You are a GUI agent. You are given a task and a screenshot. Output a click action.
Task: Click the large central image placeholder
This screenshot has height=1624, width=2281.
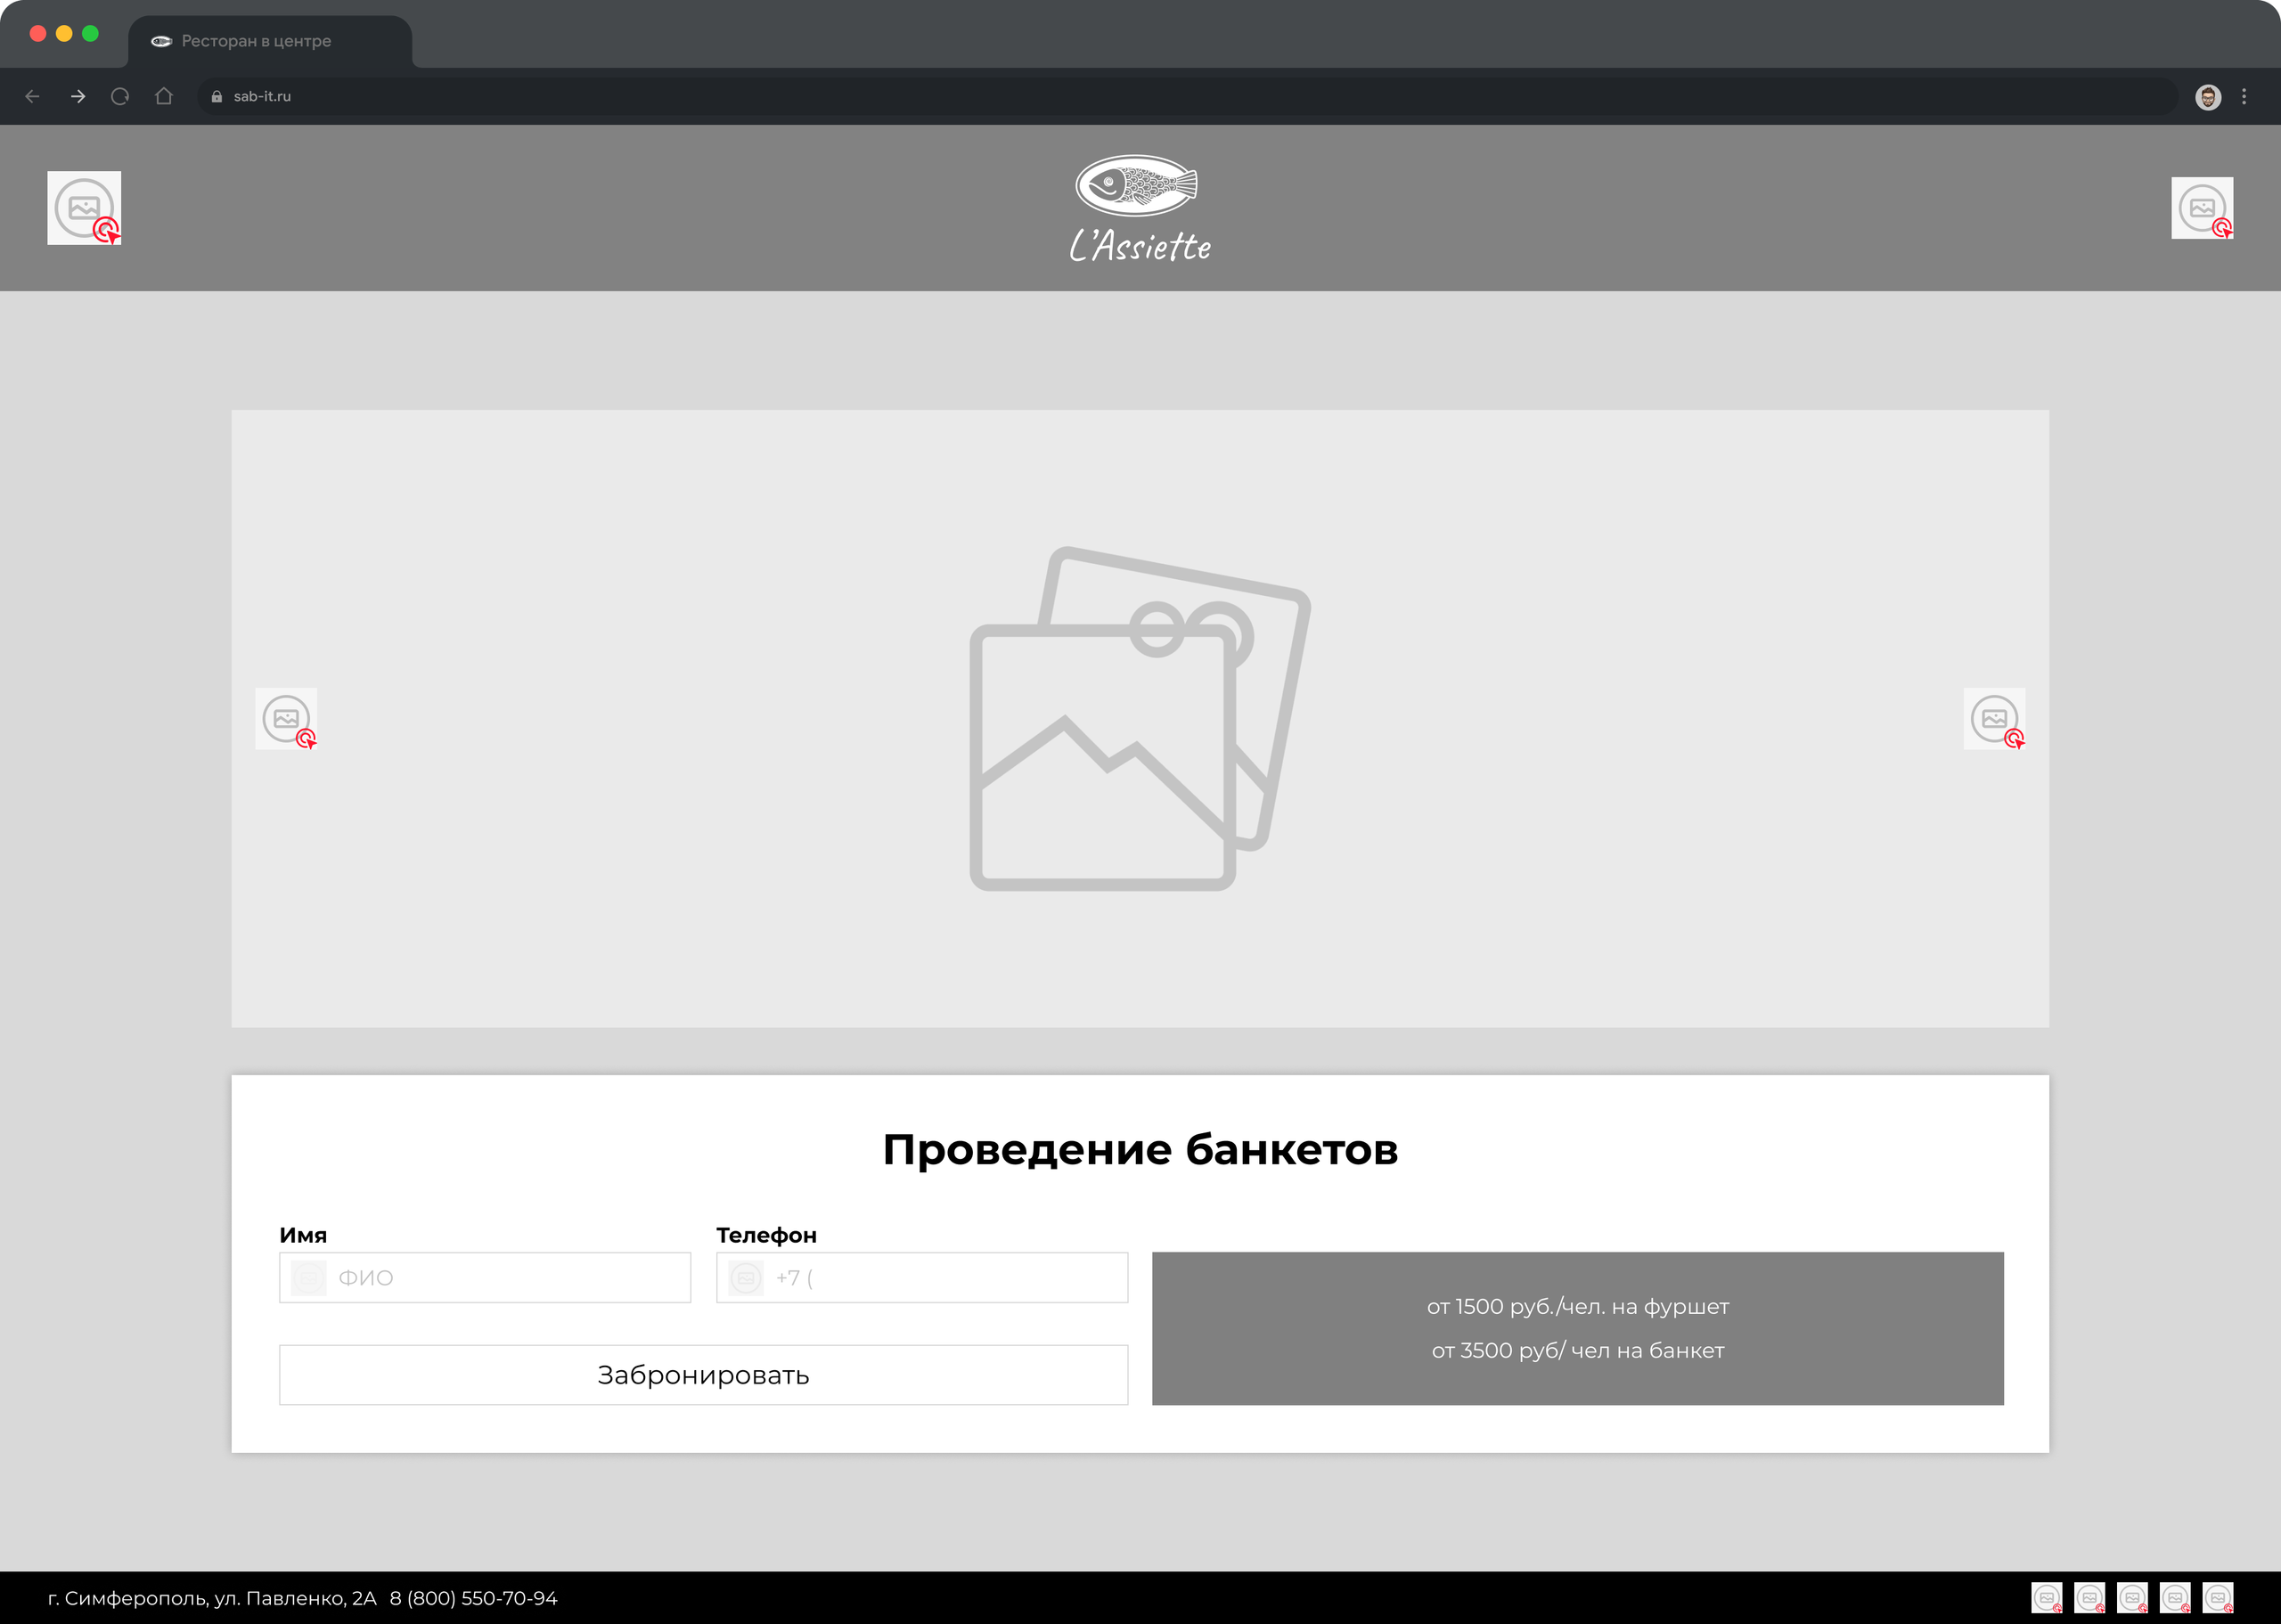pos(1139,718)
